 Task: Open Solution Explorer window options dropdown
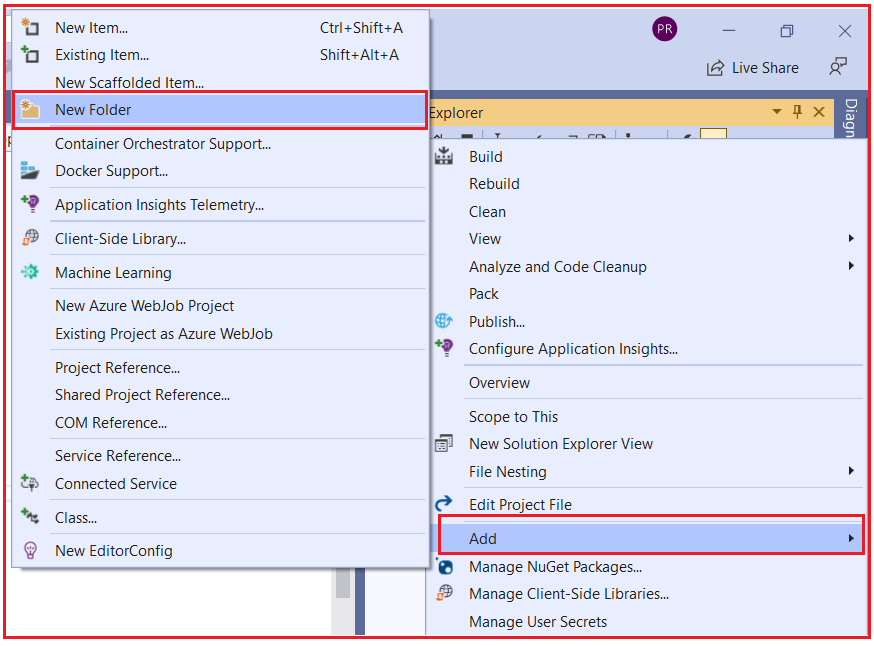click(776, 111)
